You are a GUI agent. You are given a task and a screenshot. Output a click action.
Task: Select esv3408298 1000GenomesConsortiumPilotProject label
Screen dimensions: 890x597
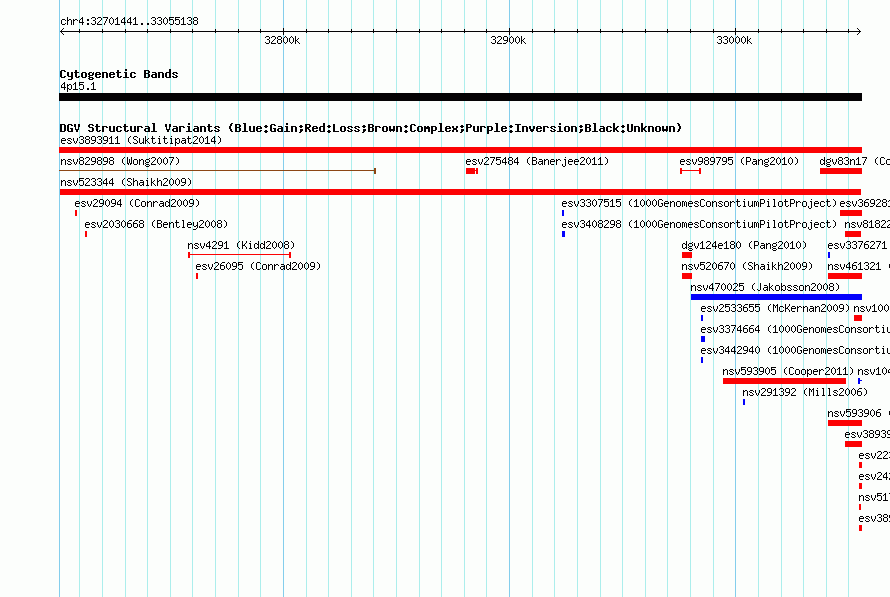point(699,224)
